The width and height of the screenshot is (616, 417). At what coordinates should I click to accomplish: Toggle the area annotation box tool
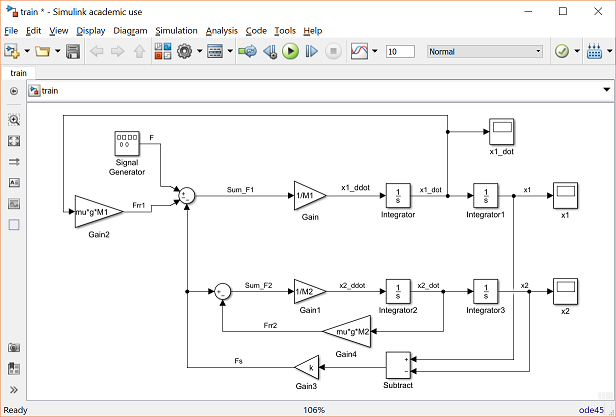[x=14, y=224]
